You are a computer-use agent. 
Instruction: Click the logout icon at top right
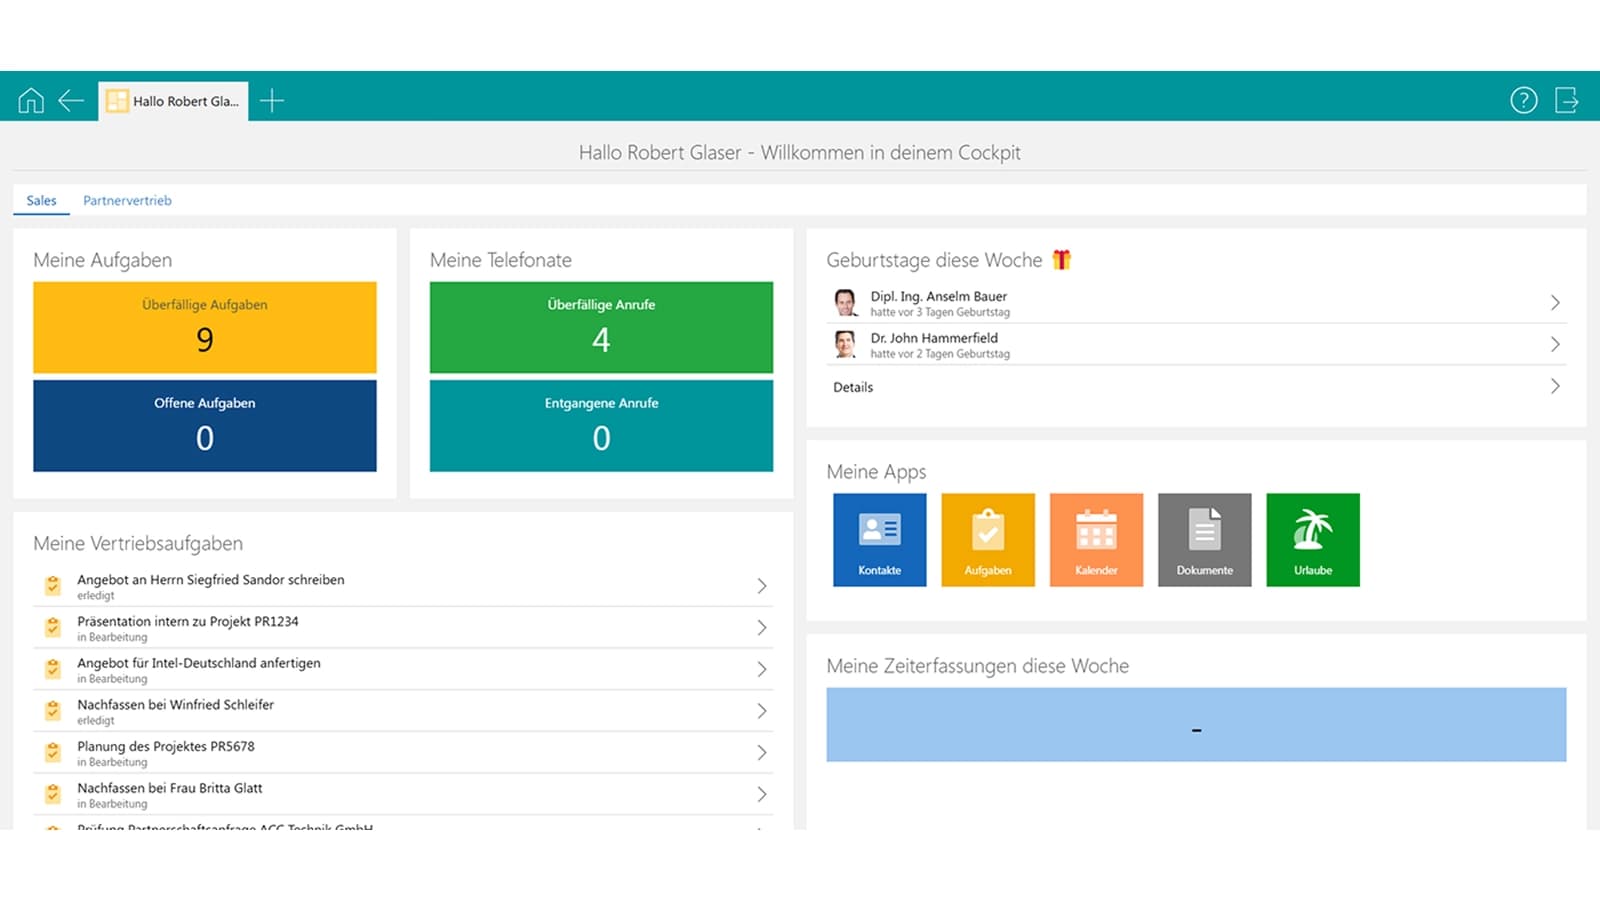1566,101
